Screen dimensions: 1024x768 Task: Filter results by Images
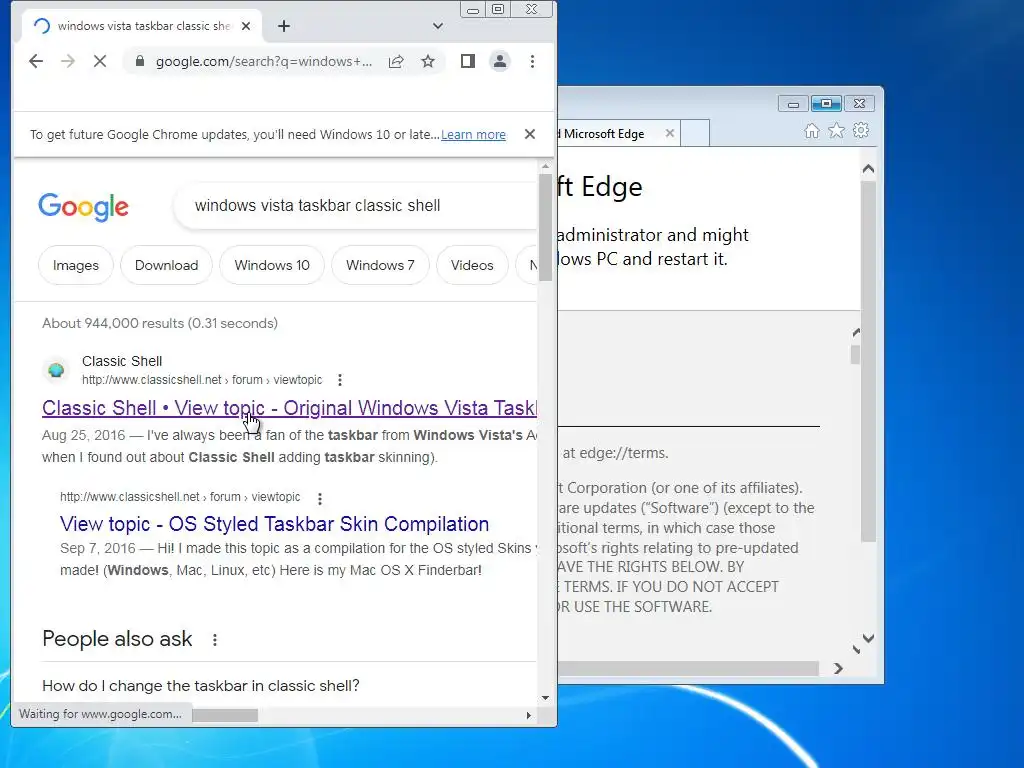[x=76, y=265]
